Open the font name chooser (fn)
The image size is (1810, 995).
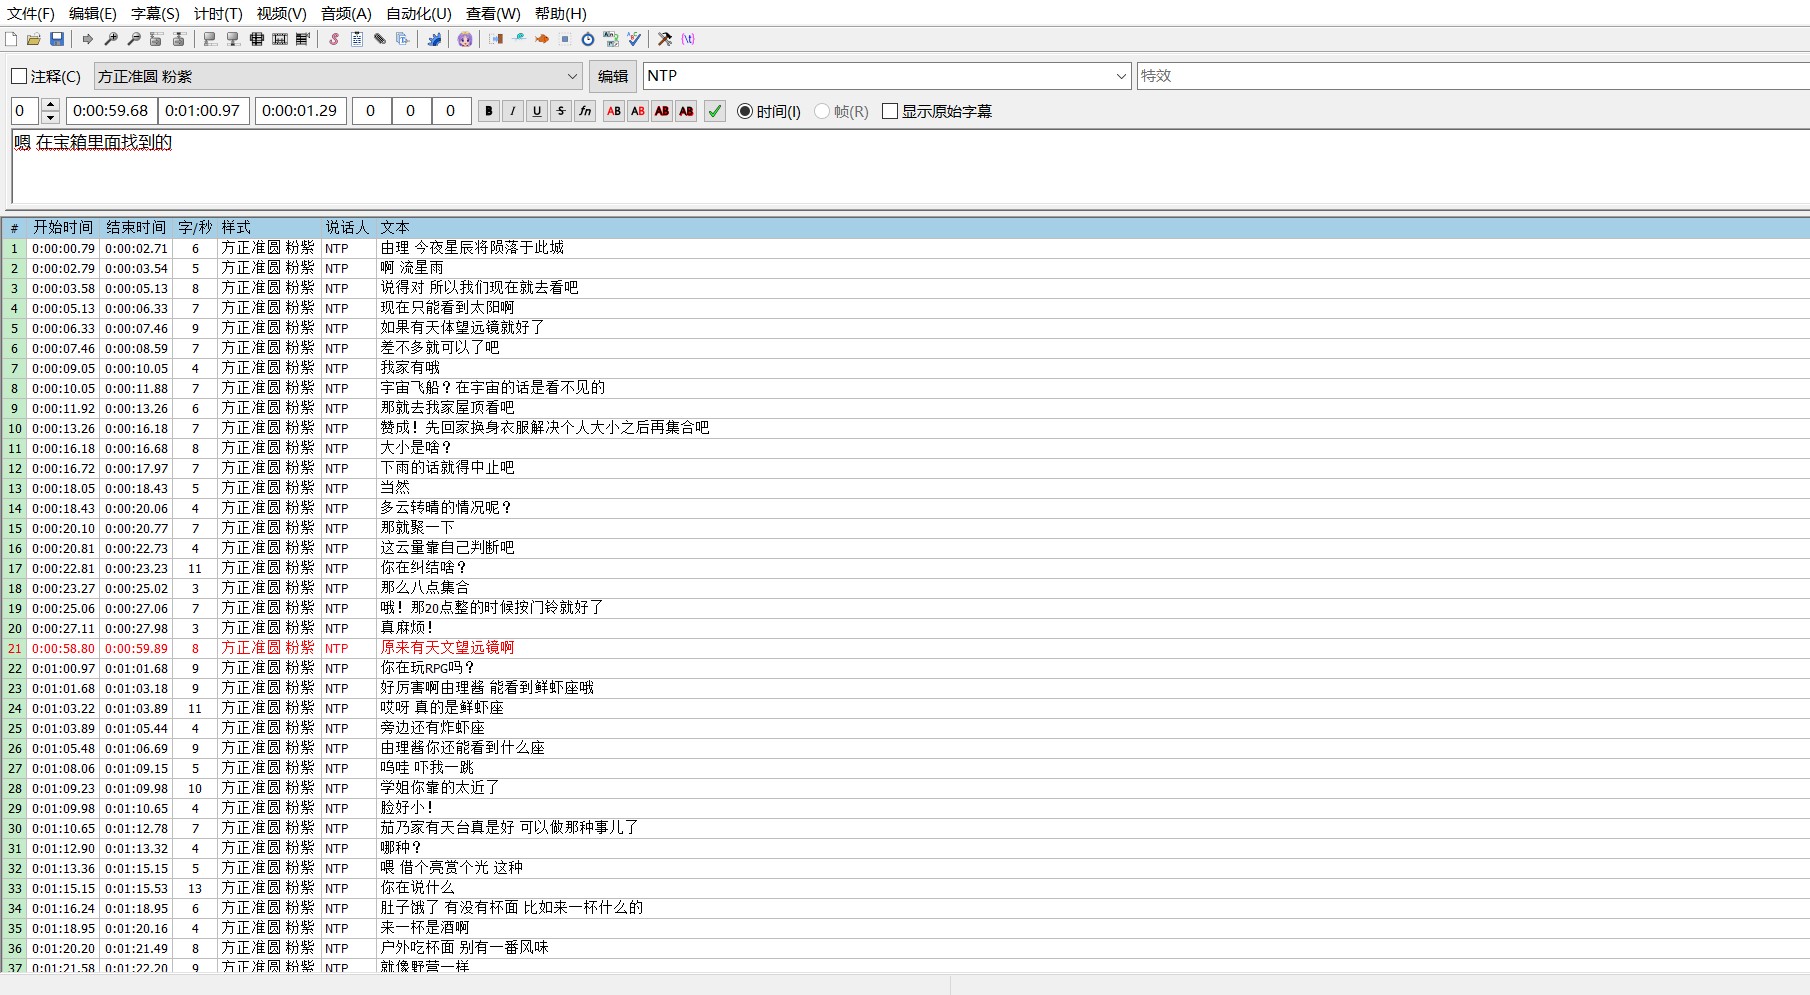[585, 111]
